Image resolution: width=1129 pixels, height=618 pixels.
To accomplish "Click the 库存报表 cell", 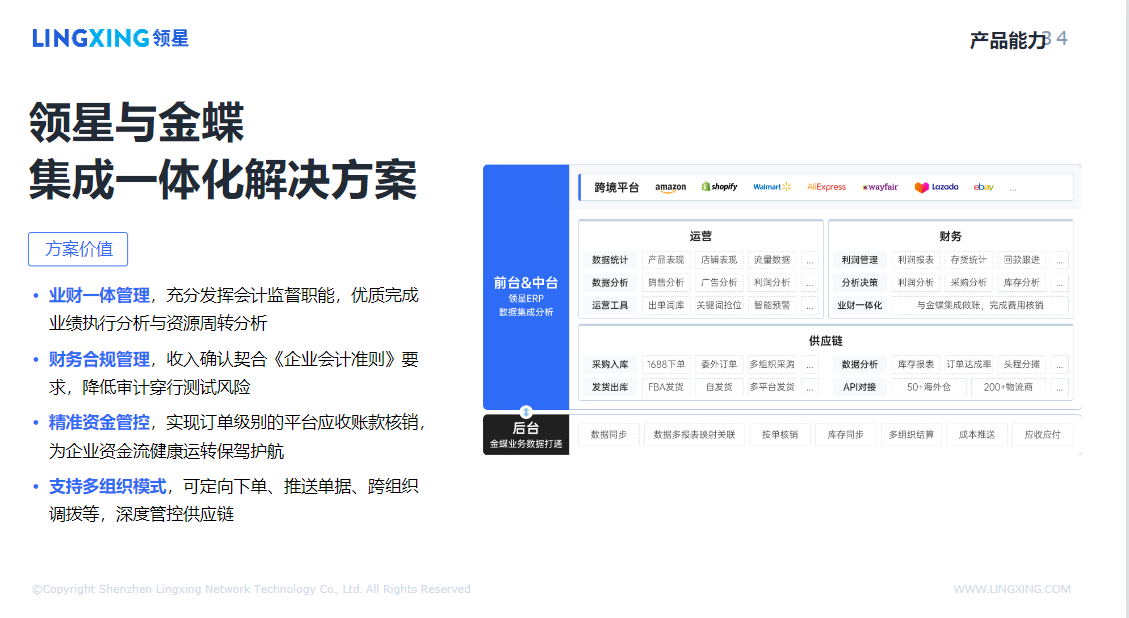I will [916, 364].
